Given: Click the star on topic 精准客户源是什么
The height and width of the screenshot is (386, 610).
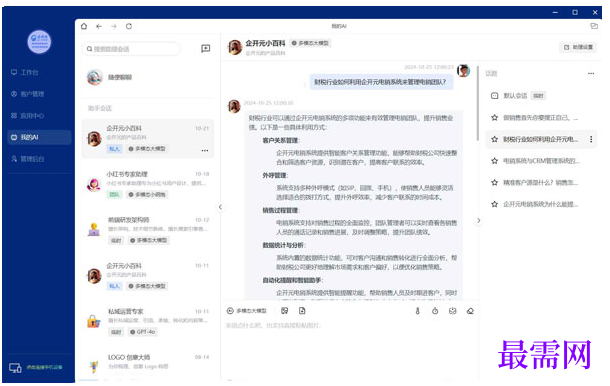Looking at the screenshot, I should pos(494,182).
